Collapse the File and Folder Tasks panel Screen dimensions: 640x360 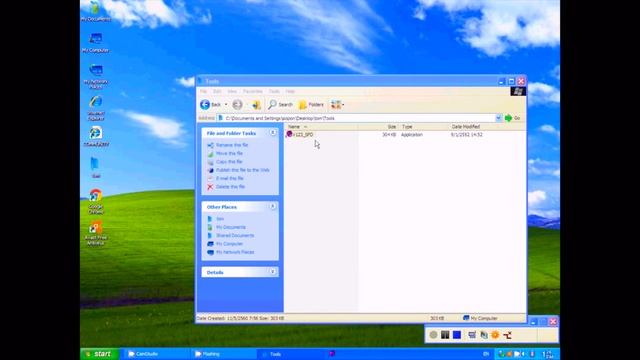(273, 133)
